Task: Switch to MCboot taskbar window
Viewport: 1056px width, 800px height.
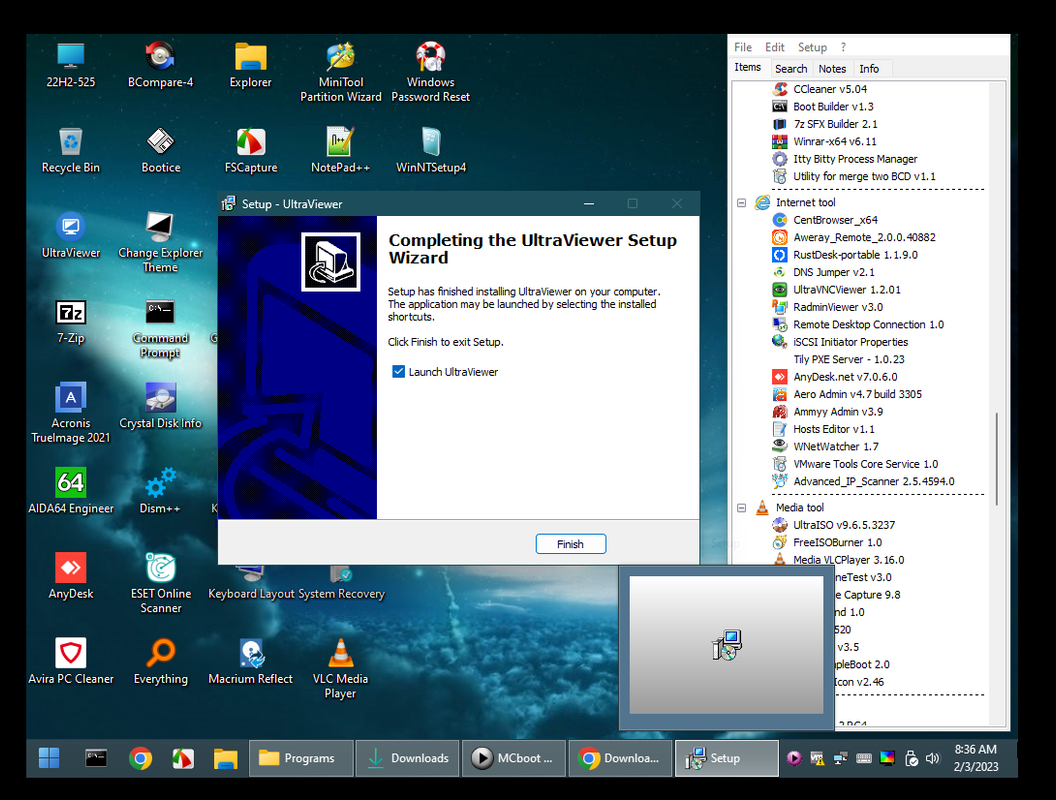Action: pyautogui.click(x=514, y=758)
